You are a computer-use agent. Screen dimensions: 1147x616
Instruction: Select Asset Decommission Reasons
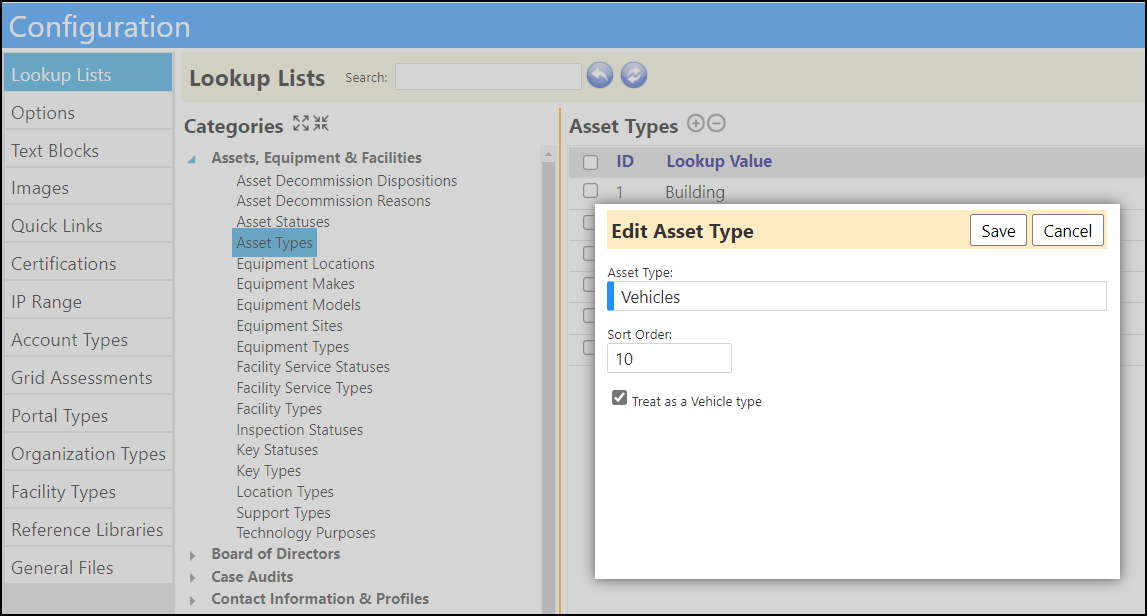pos(334,200)
